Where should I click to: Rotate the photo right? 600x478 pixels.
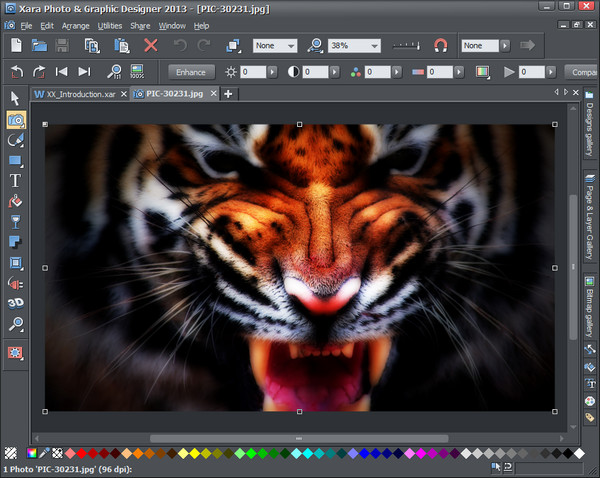pos(39,72)
